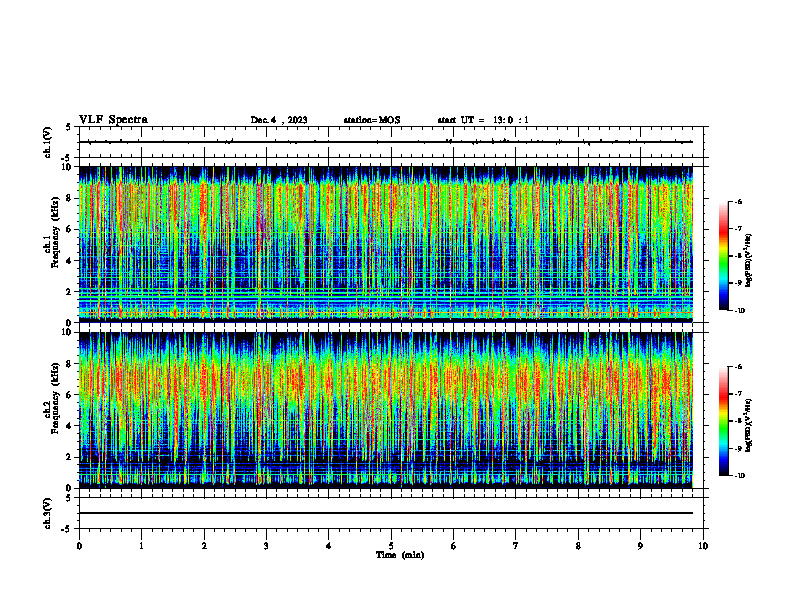Screen dimensions: 792x612
Task: Click the "ch.1(V)" waveform axis label
Action: pyautogui.click(x=48, y=142)
